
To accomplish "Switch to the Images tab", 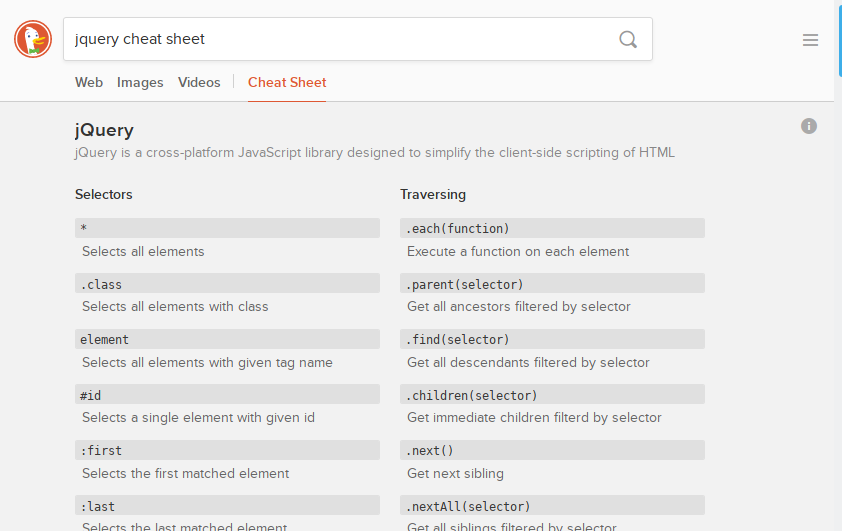I will (x=140, y=82).
